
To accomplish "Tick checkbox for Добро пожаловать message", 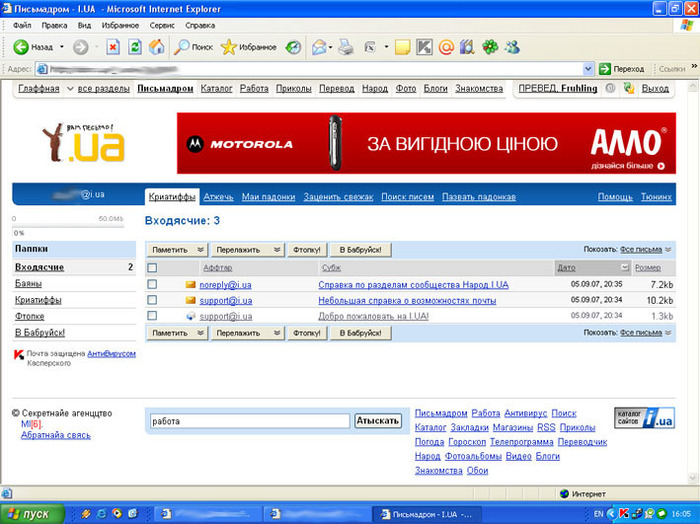I will (x=152, y=316).
